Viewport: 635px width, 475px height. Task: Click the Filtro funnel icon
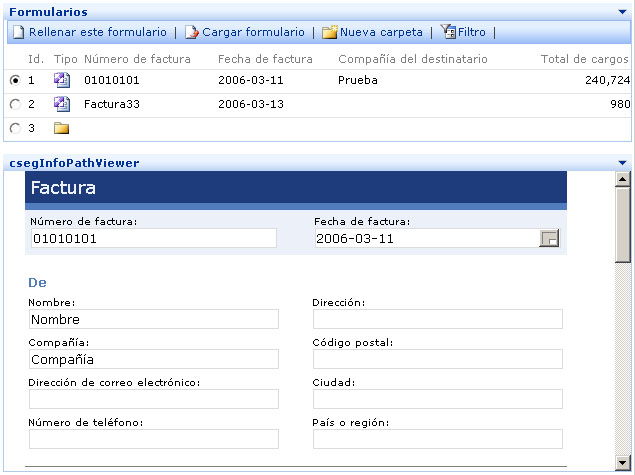[x=448, y=32]
